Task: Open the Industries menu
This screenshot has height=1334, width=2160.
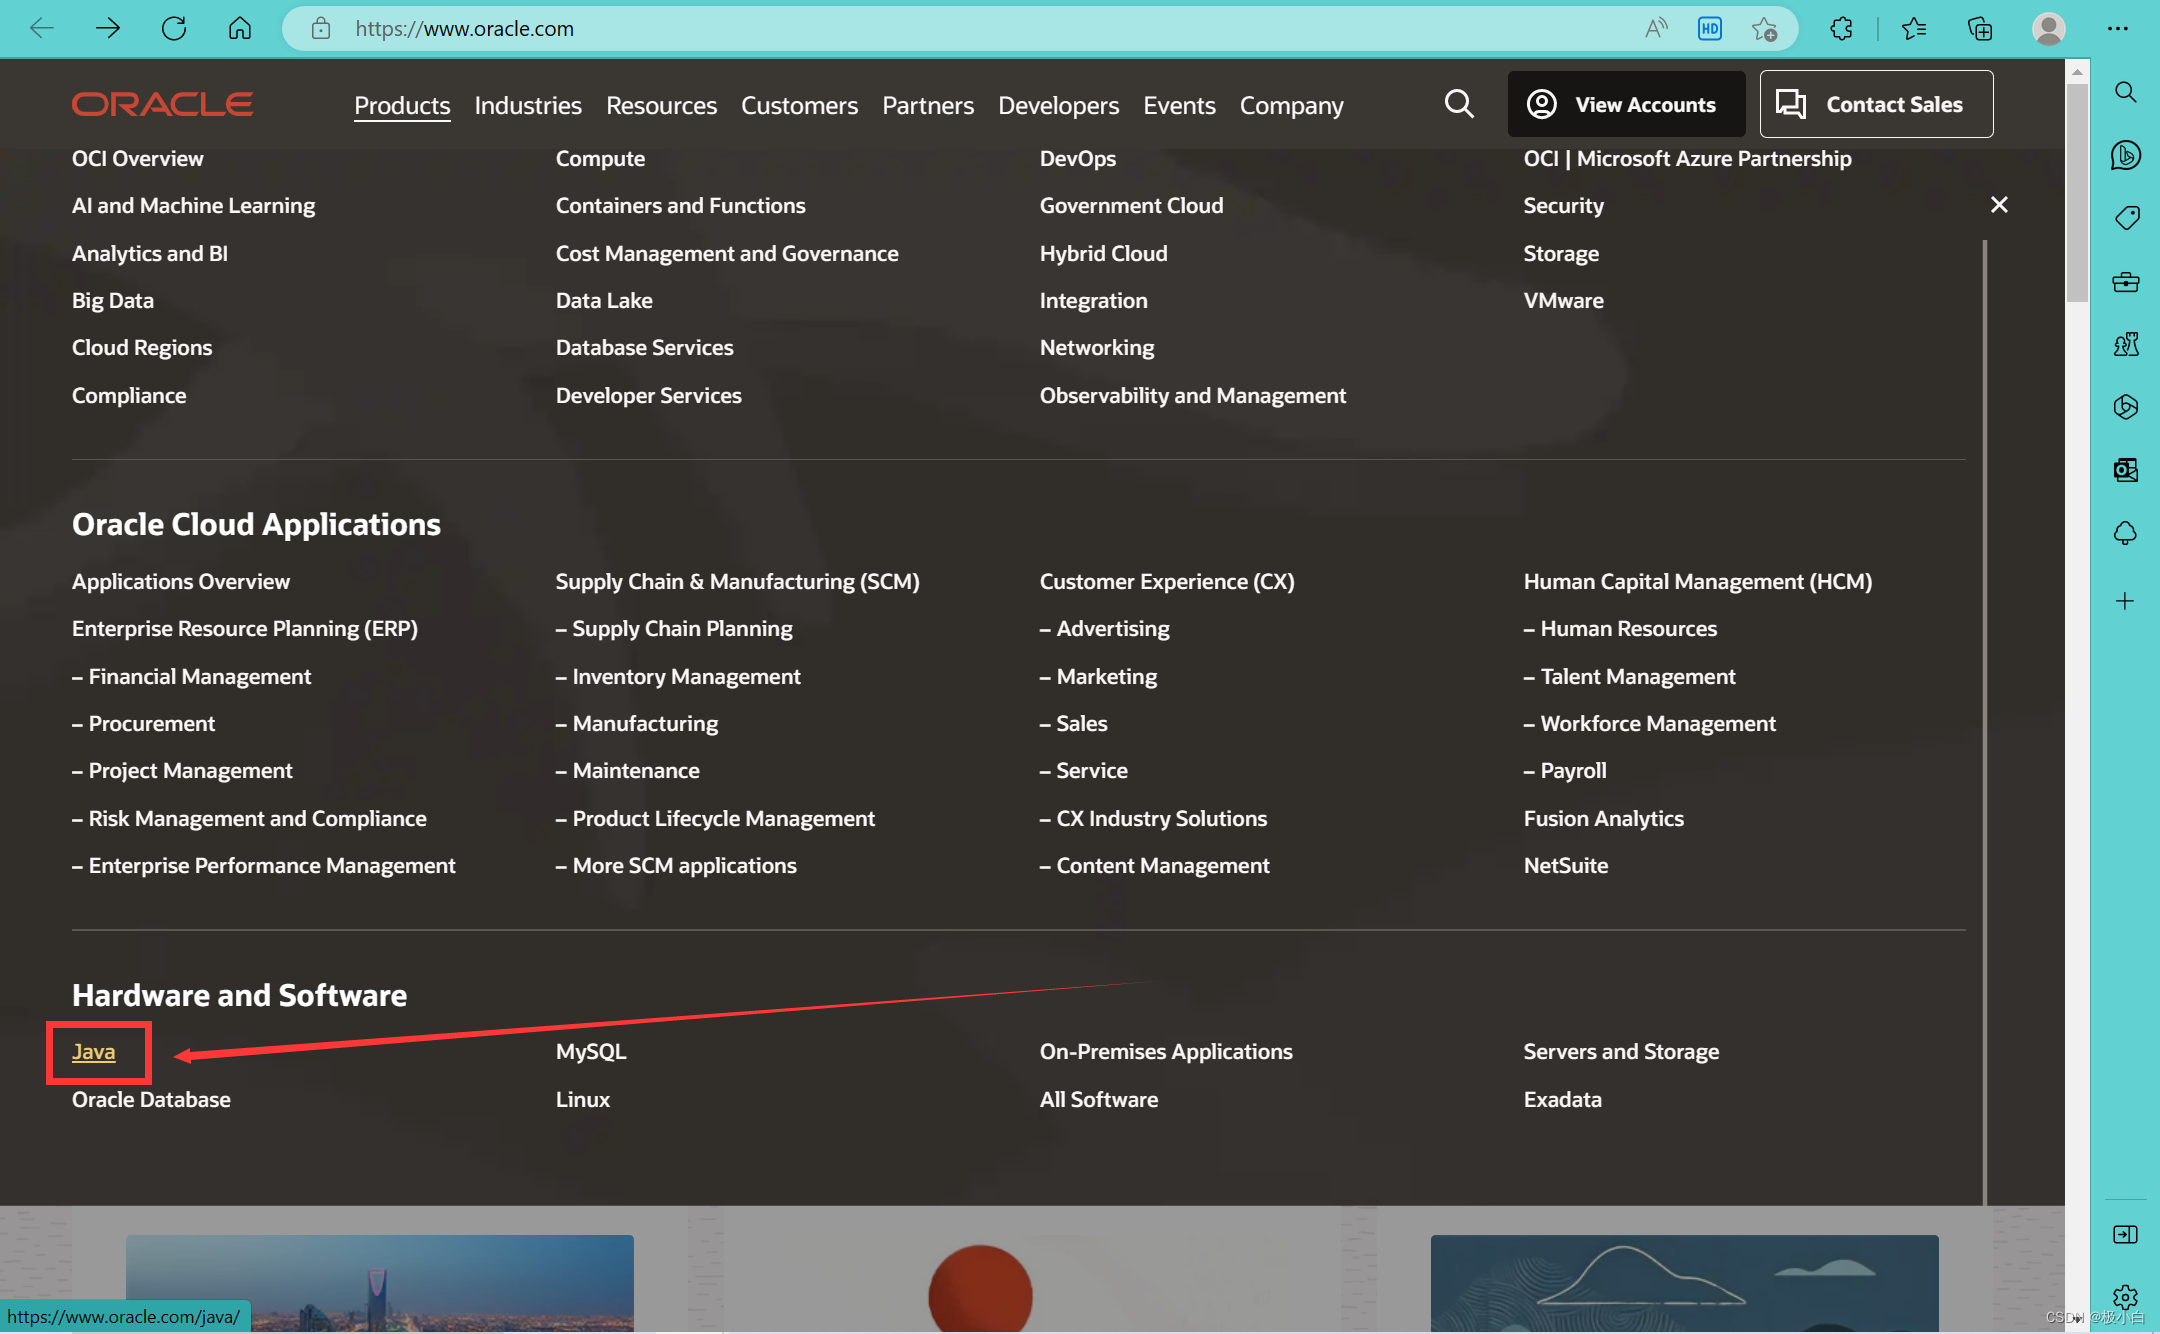Action: tap(528, 105)
